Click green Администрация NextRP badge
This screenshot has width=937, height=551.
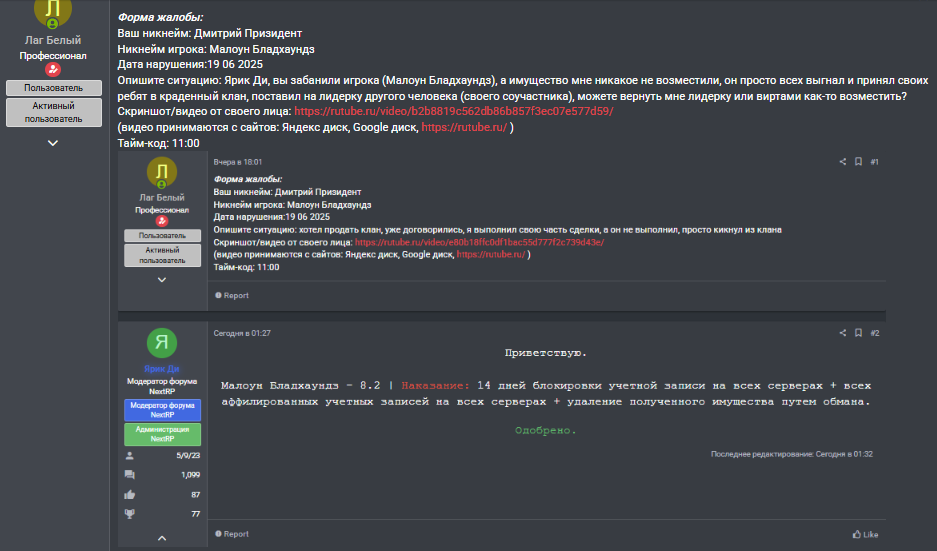click(163, 434)
